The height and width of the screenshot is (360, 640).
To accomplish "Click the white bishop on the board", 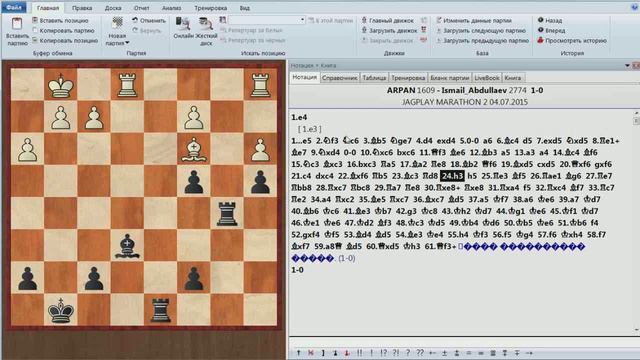I will click(193, 149).
